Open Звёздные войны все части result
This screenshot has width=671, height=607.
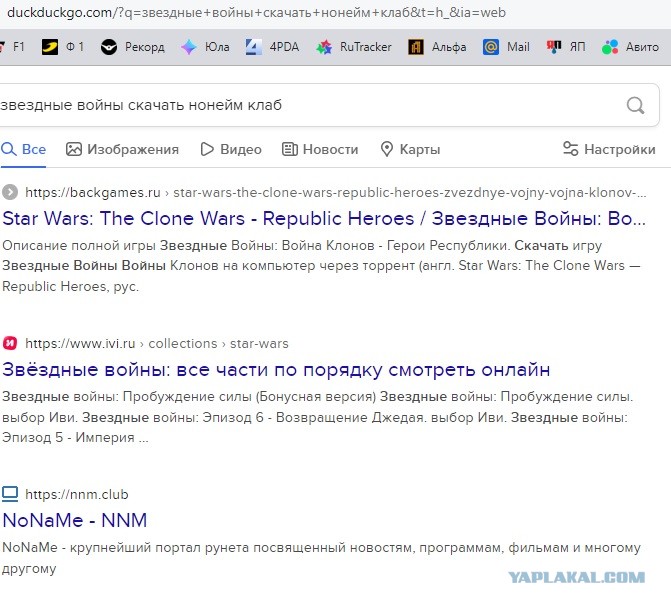point(276,370)
